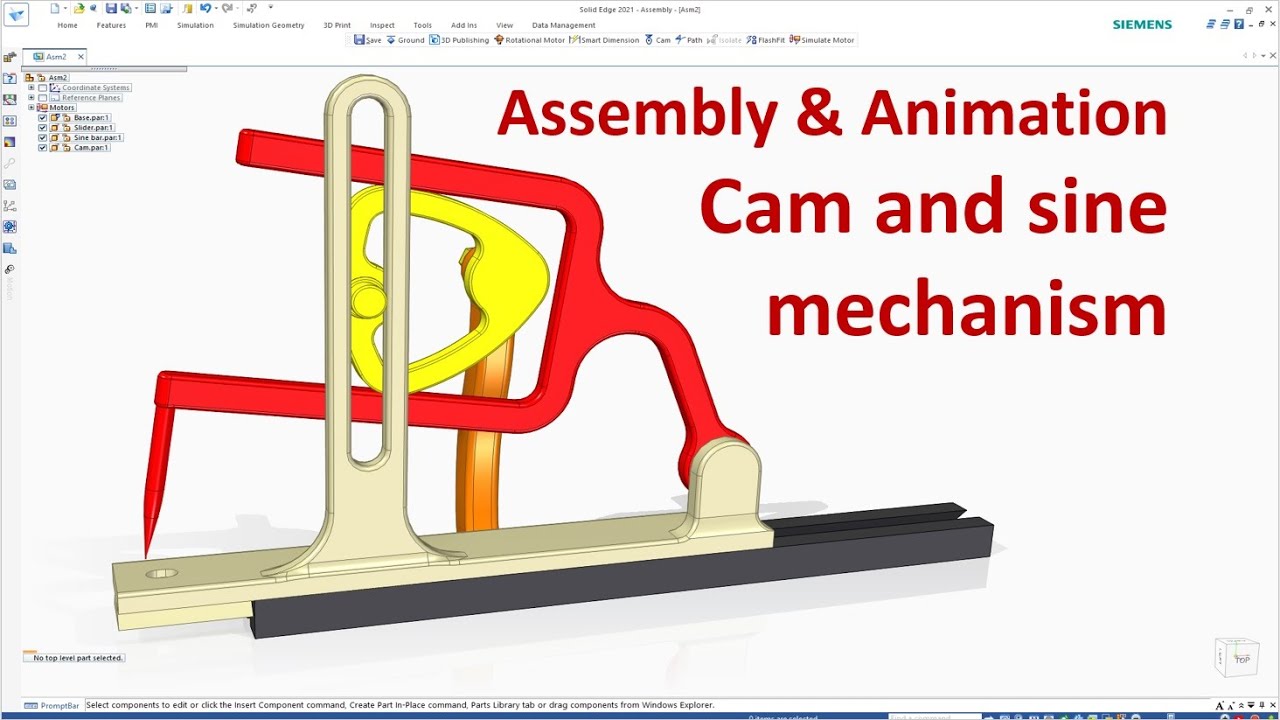This screenshot has width=1280, height=720.
Task: Click the 3D Publishing icon
Action: click(x=434, y=40)
